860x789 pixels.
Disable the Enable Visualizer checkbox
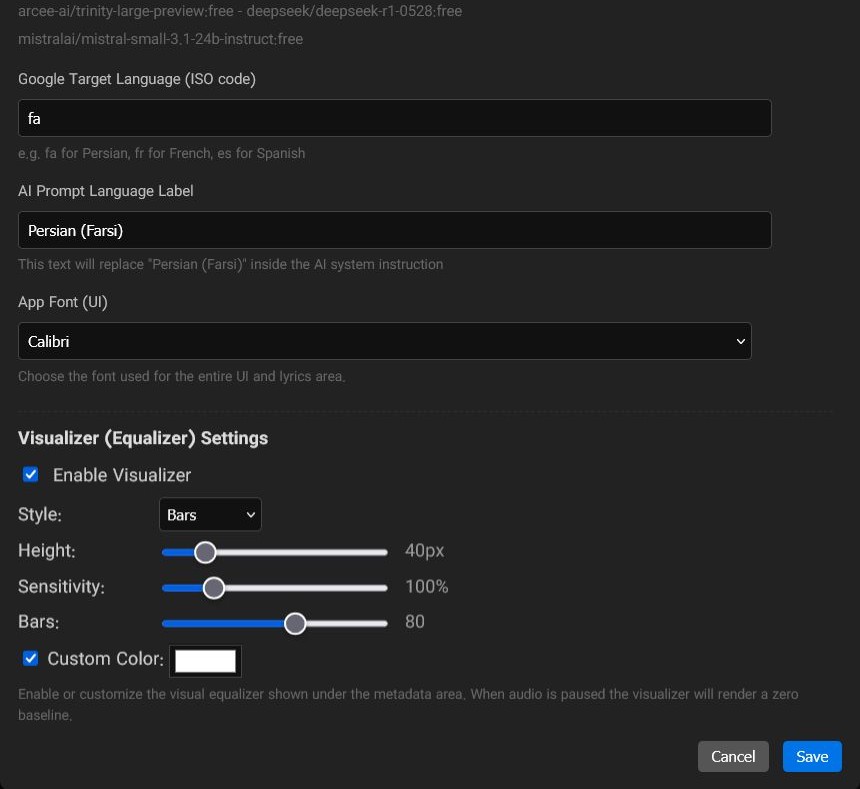point(30,474)
